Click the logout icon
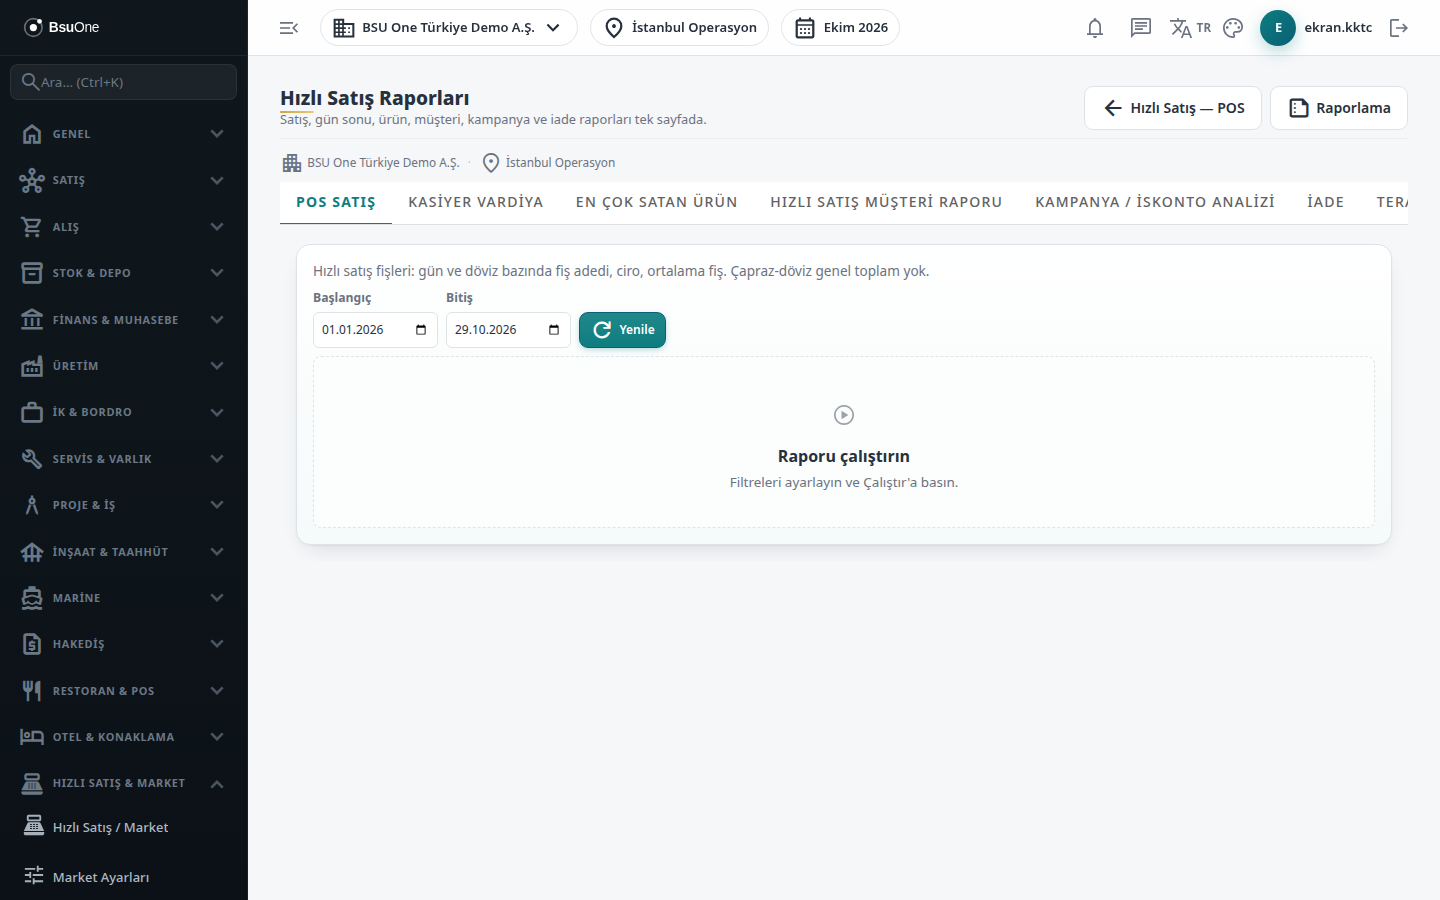Image resolution: width=1440 pixels, height=900 pixels. 1399,28
